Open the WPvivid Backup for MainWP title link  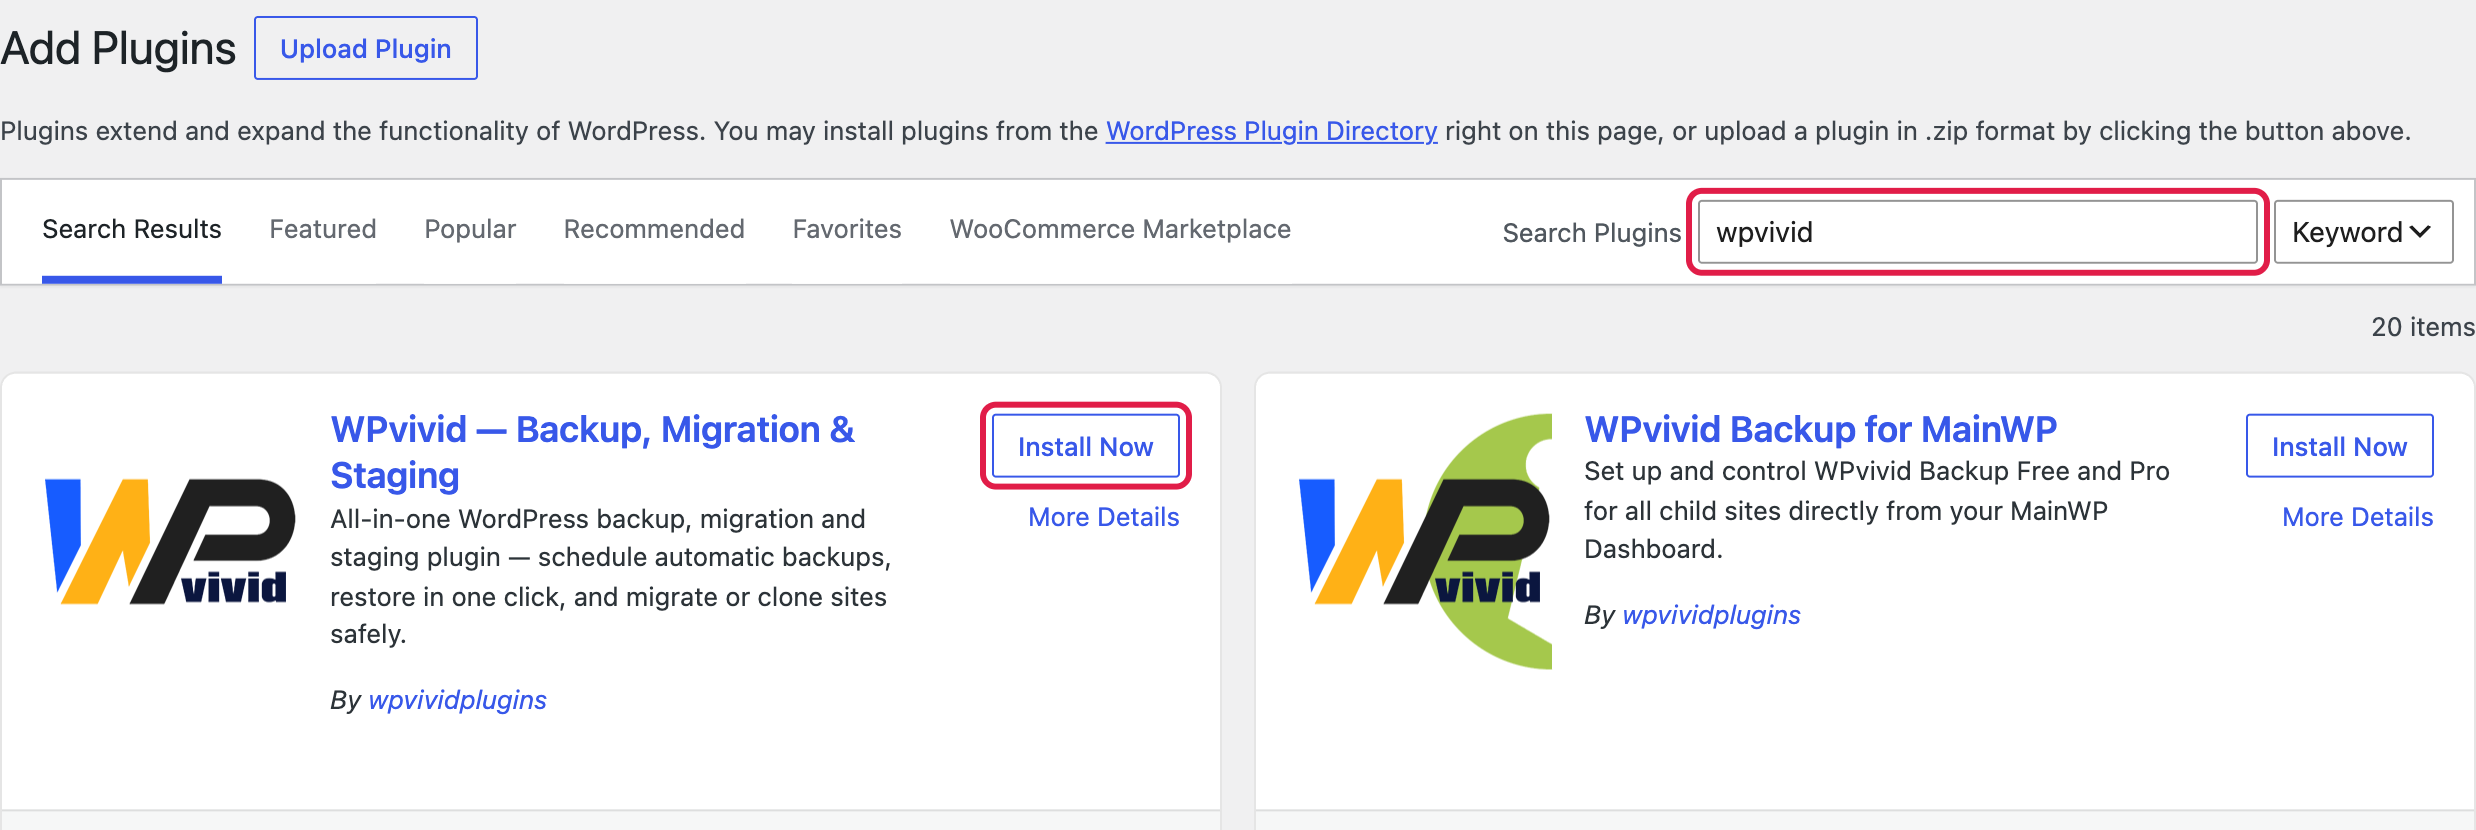[1820, 429]
